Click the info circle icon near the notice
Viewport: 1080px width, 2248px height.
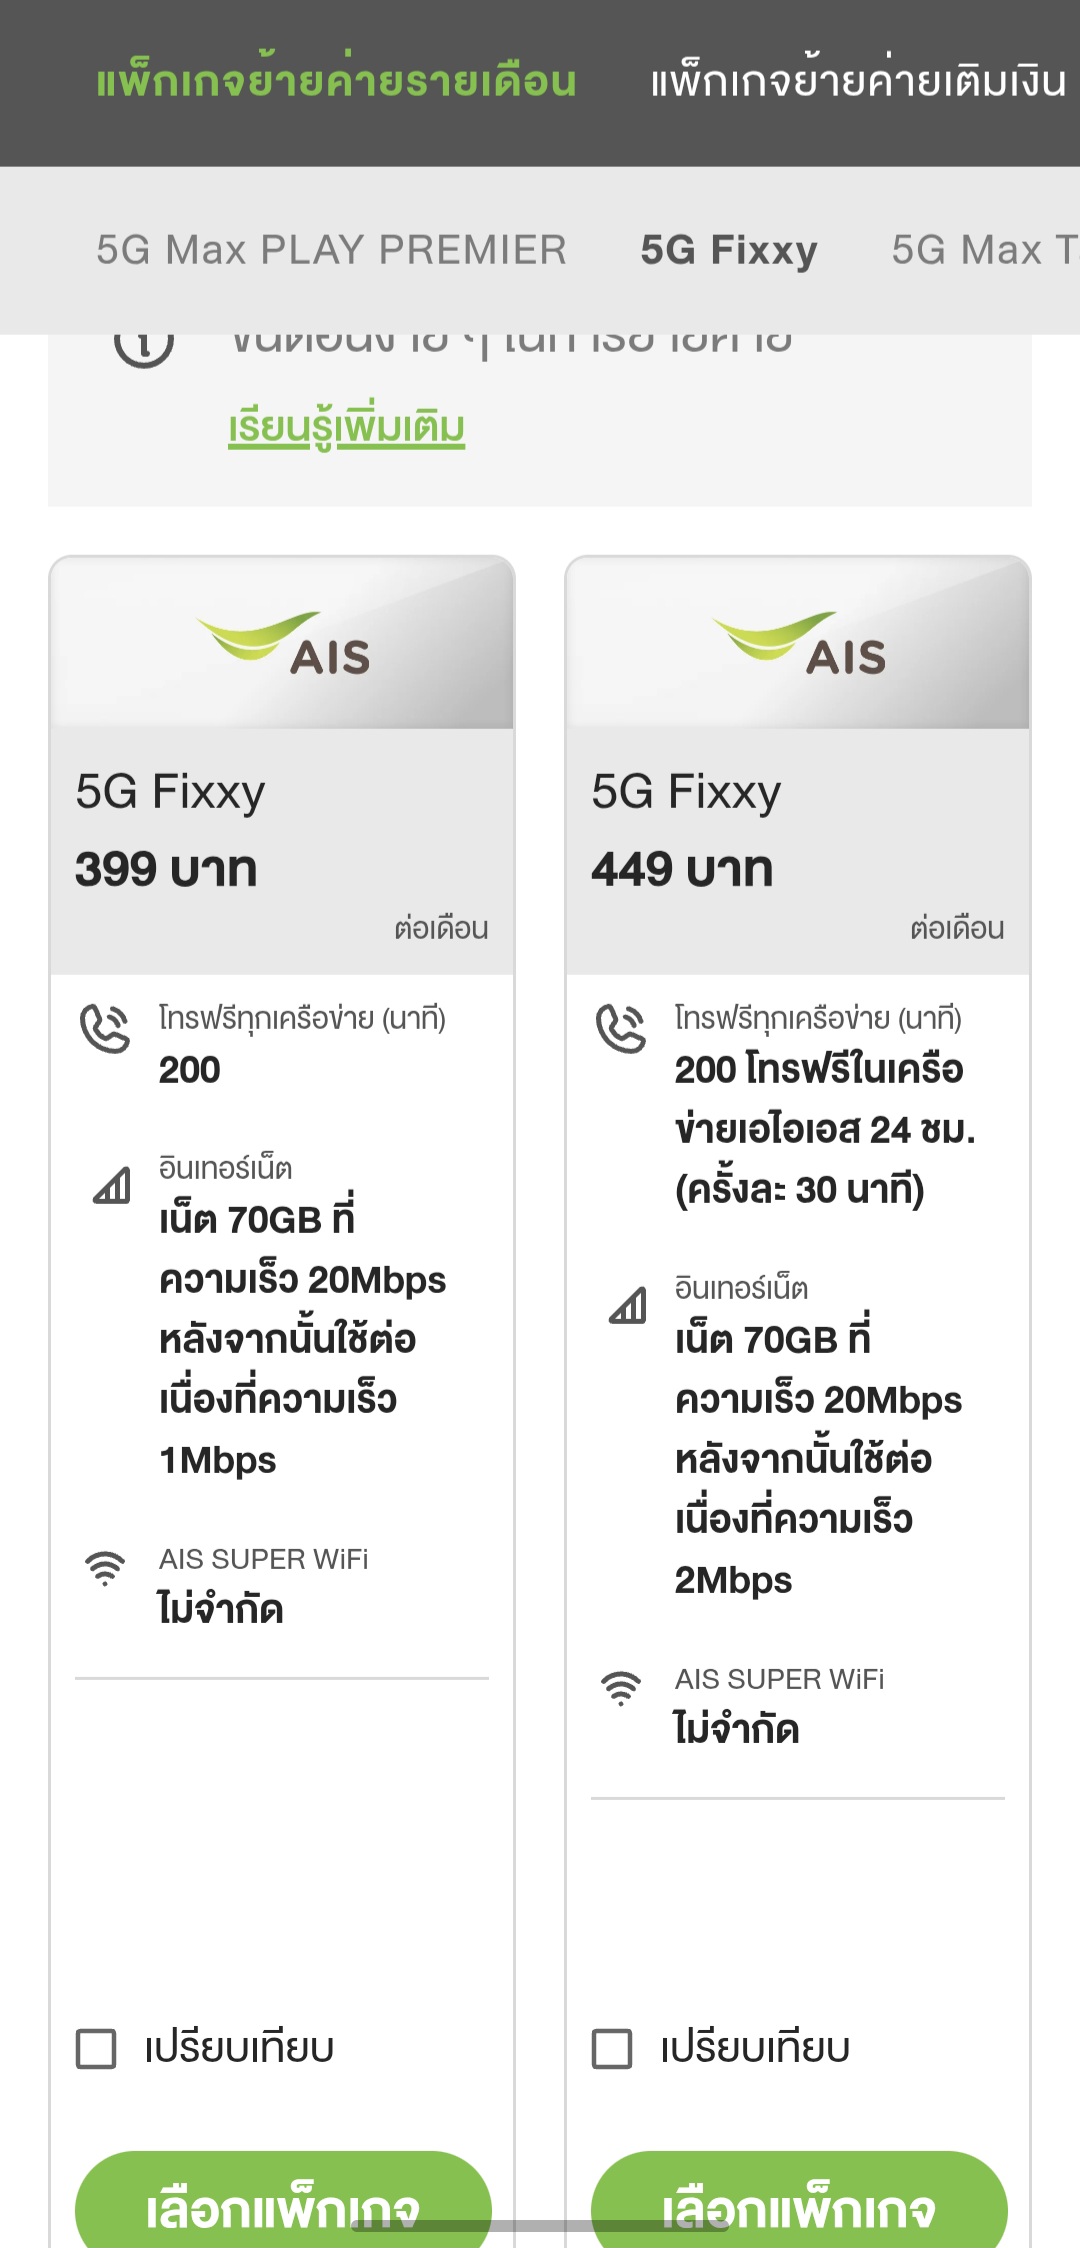144,345
